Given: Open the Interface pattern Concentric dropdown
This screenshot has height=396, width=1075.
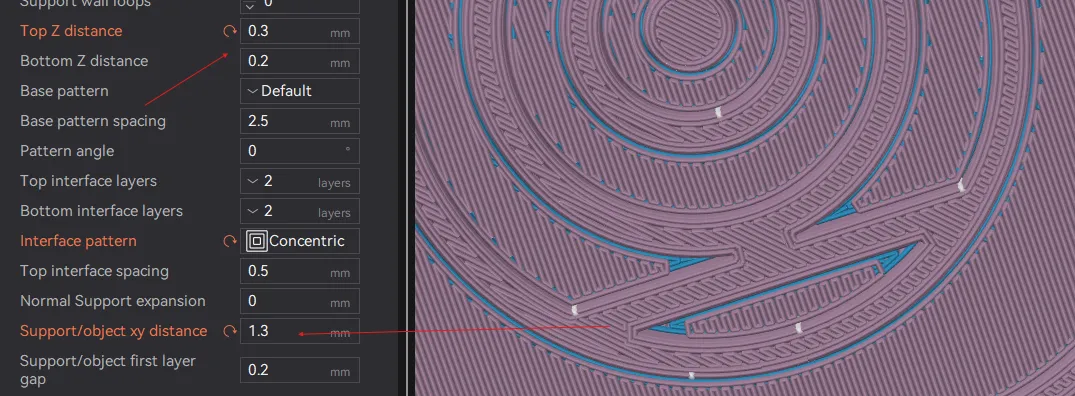Looking at the screenshot, I should coord(300,241).
